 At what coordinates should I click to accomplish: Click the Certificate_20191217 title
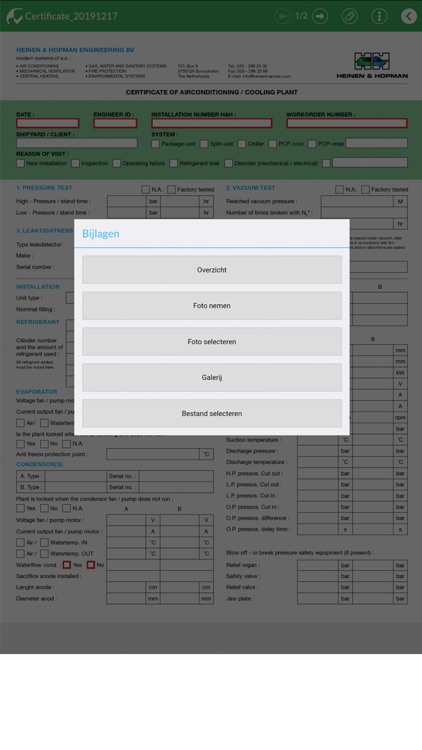click(71, 16)
